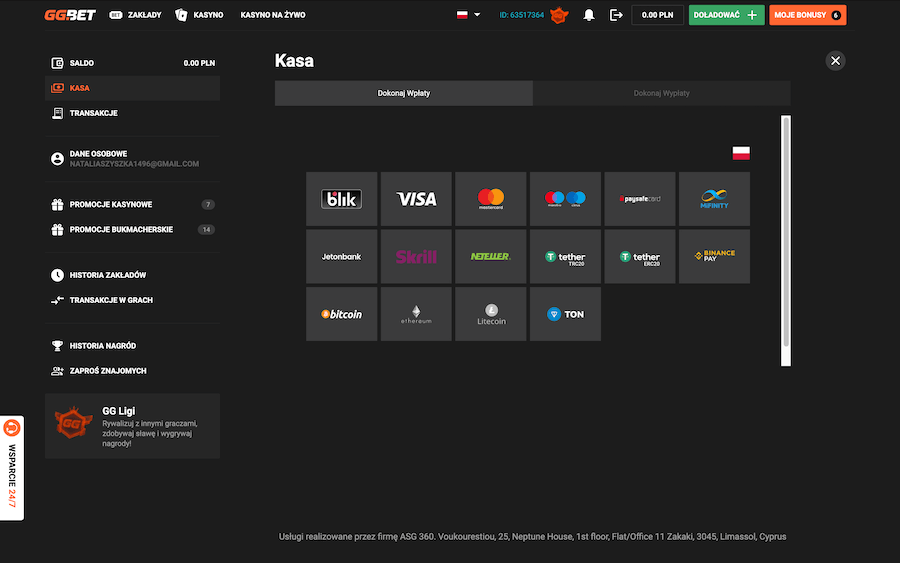Select Mastercard payment option
The image size is (900, 563).
tap(491, 199)
